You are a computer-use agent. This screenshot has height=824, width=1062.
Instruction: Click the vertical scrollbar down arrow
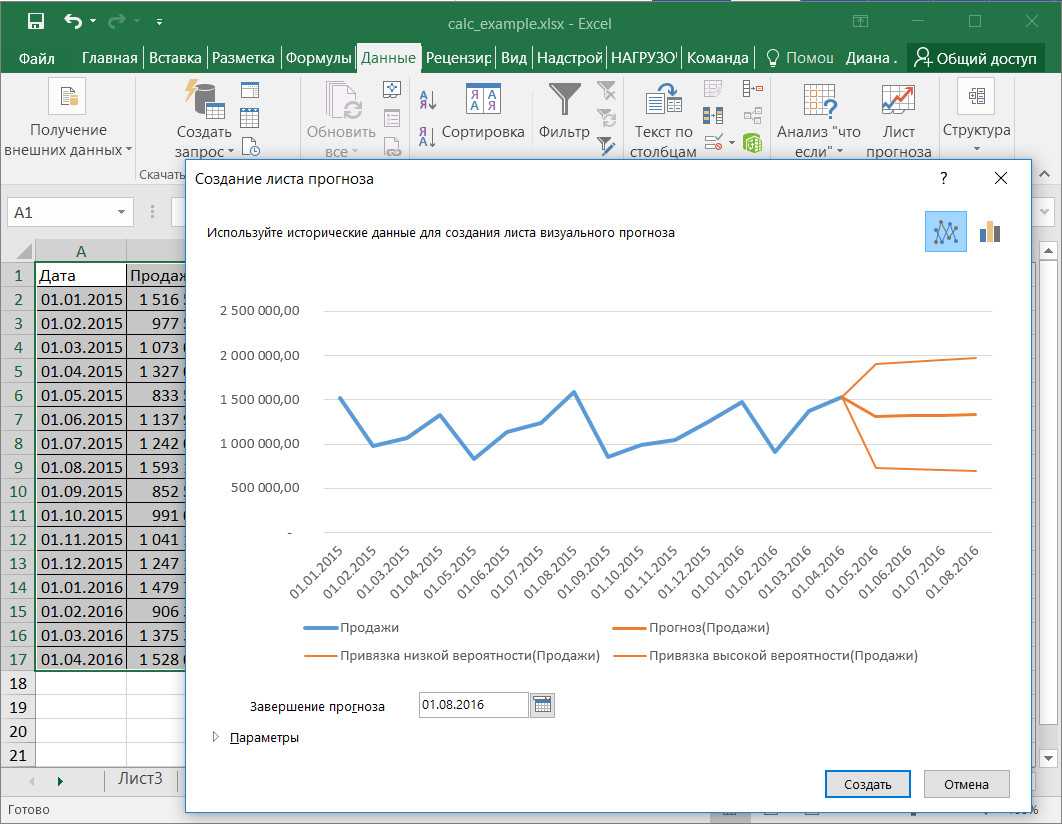1048,758
